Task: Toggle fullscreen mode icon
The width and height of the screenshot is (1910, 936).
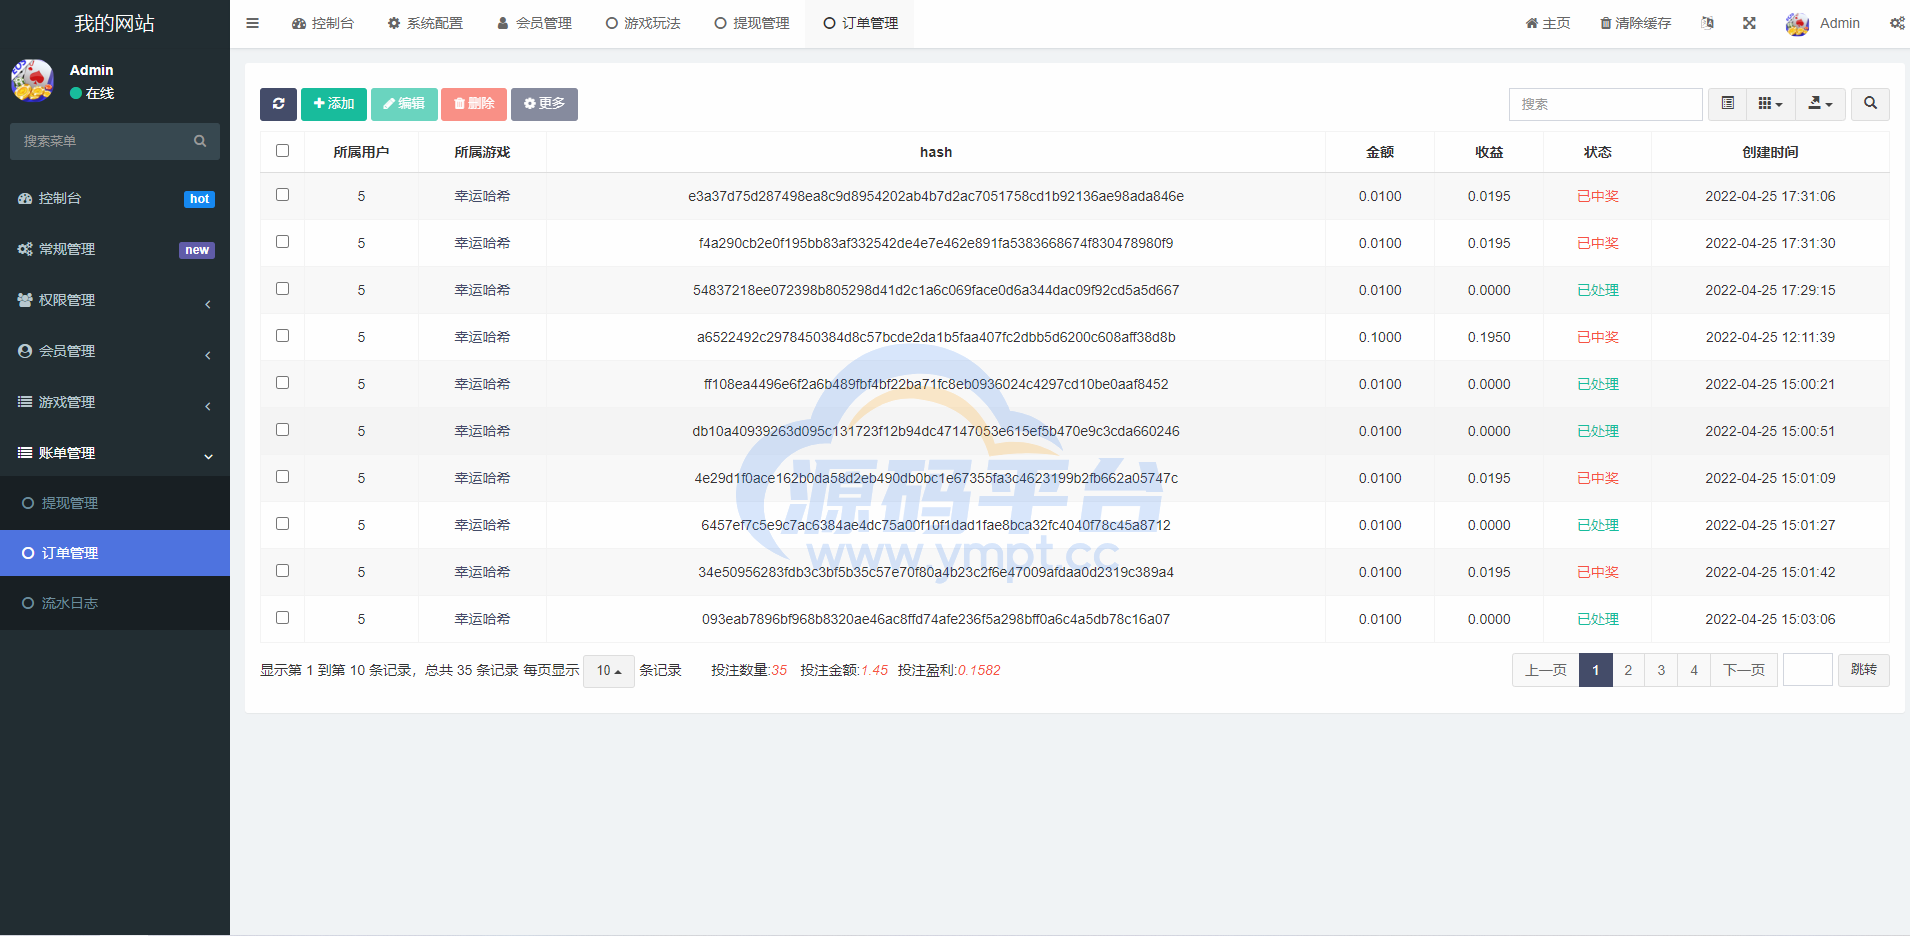Action: click(x=1749, y=23)
